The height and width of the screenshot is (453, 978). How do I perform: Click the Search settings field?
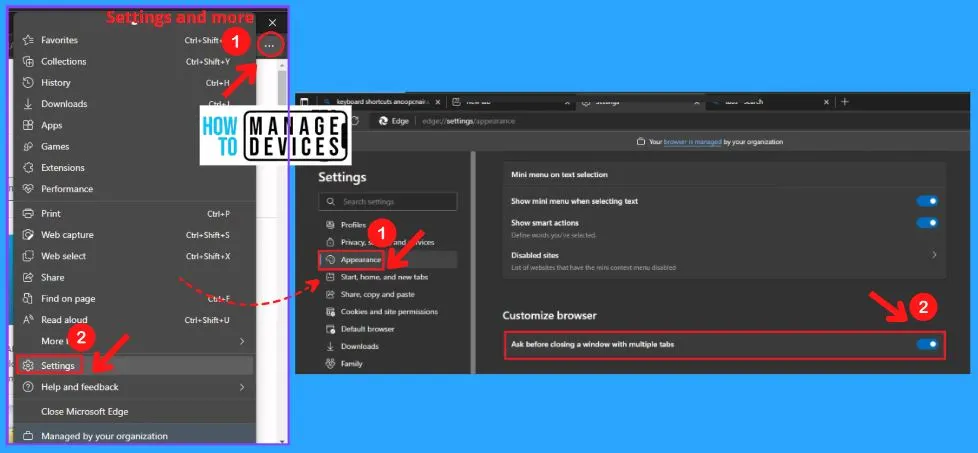pyautogui.click(x=388, y=202)
